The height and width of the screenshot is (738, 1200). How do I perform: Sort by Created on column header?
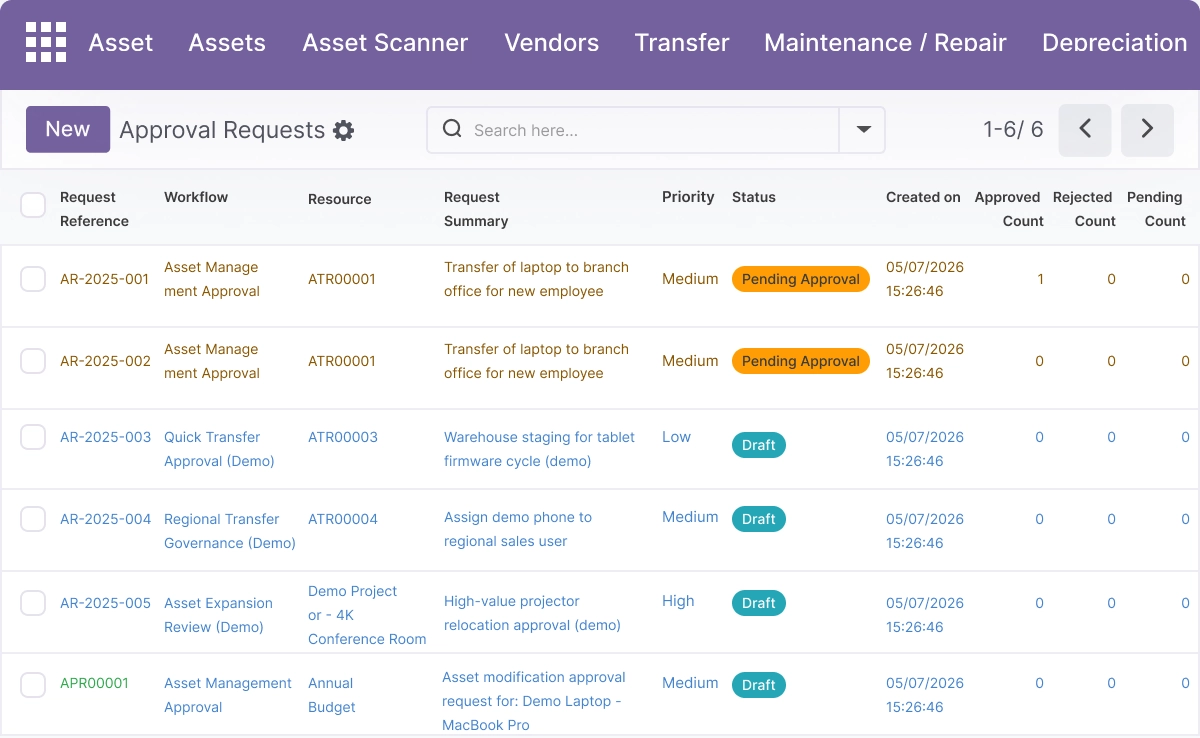click(x=923, y=197)
